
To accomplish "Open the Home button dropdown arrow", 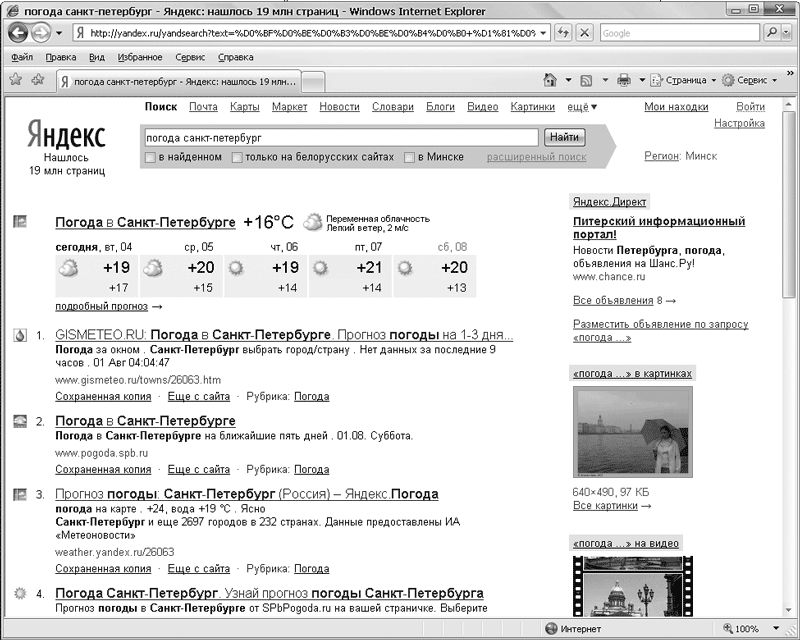I will [568, 80].
